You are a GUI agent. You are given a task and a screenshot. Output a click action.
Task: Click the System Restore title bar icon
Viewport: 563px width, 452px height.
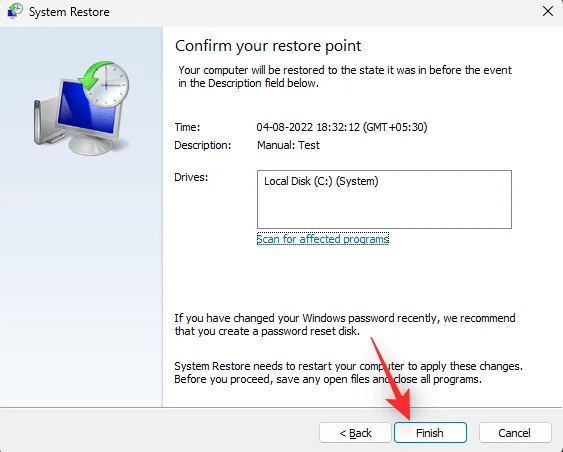pos(15,11)
